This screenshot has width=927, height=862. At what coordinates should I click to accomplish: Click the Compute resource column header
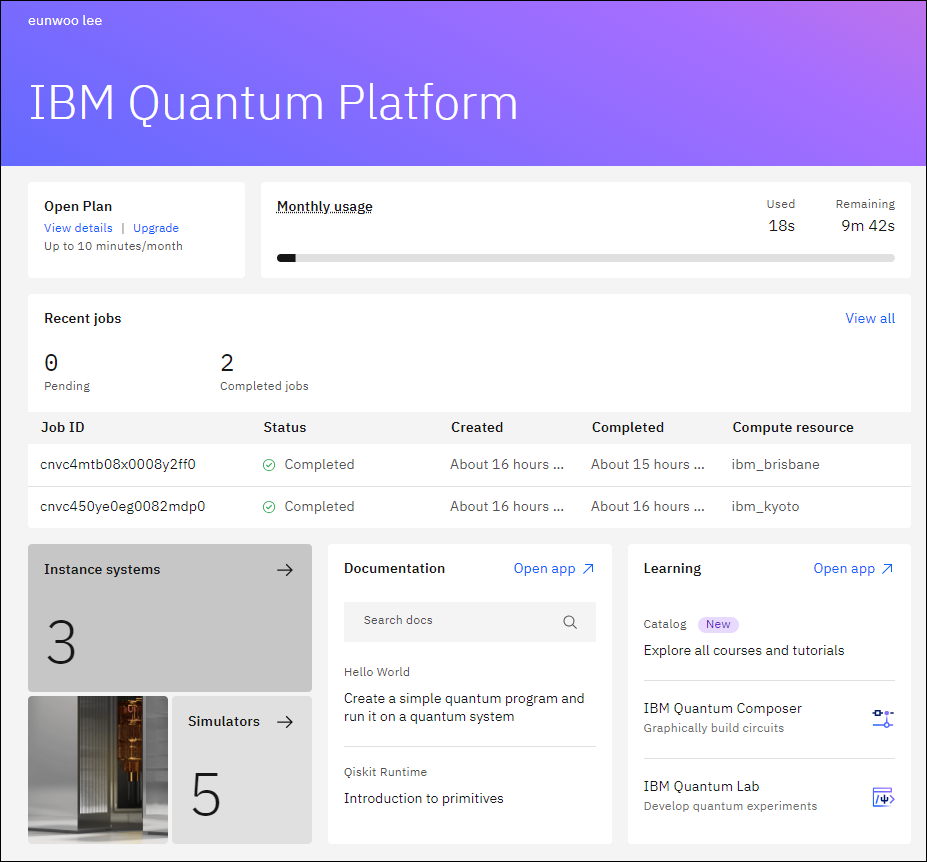point(793,427)
